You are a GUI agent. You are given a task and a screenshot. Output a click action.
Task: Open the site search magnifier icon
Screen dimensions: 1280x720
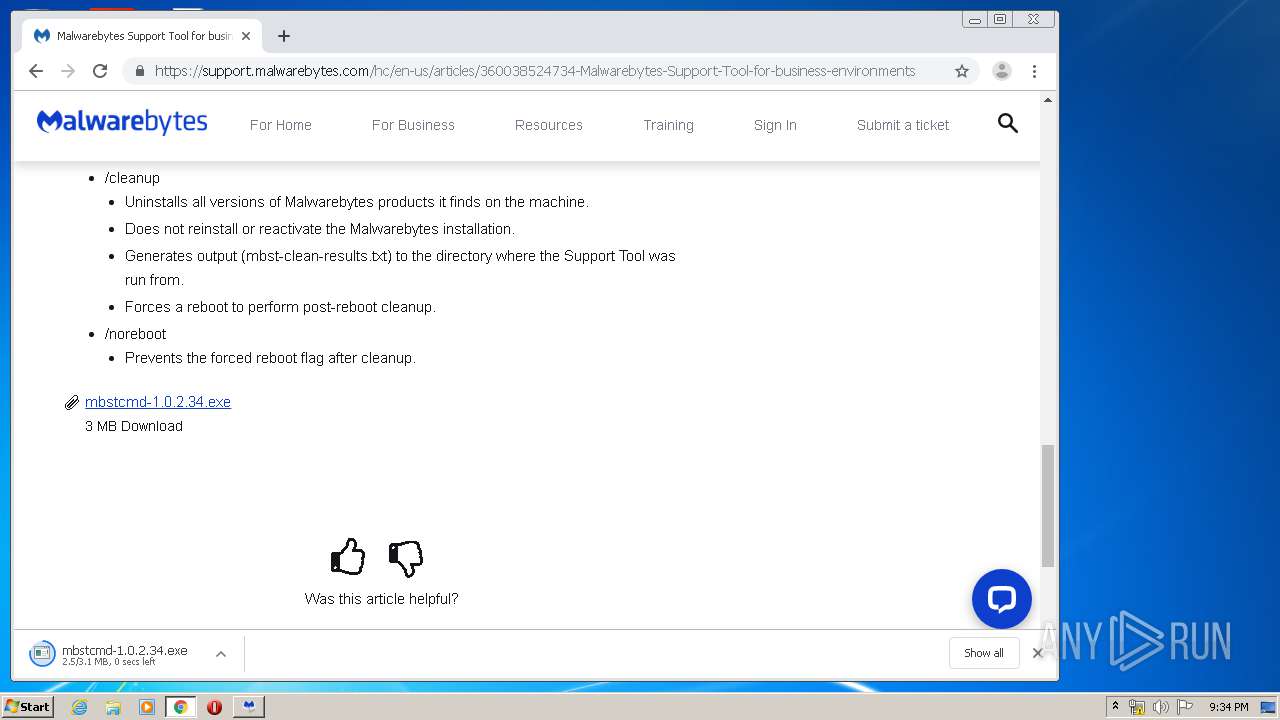pos(1008,123)
